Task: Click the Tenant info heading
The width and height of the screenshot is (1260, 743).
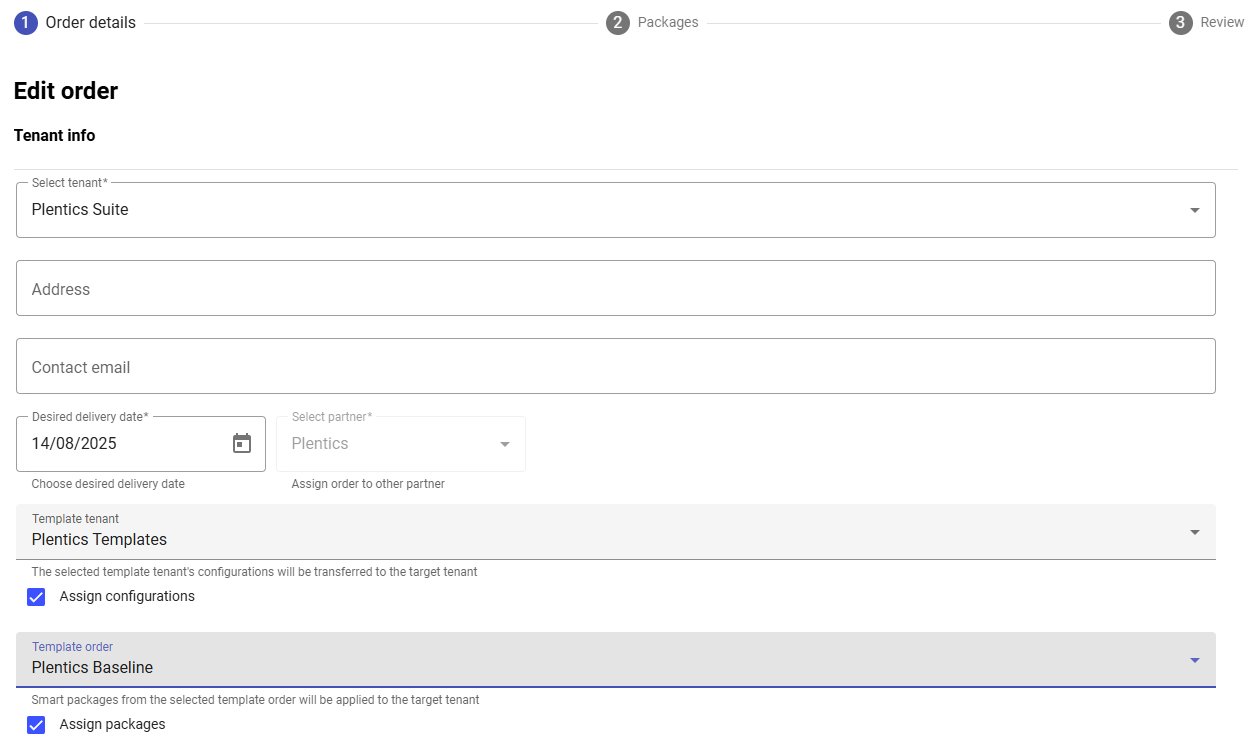Action: click(x=55, y=135)
